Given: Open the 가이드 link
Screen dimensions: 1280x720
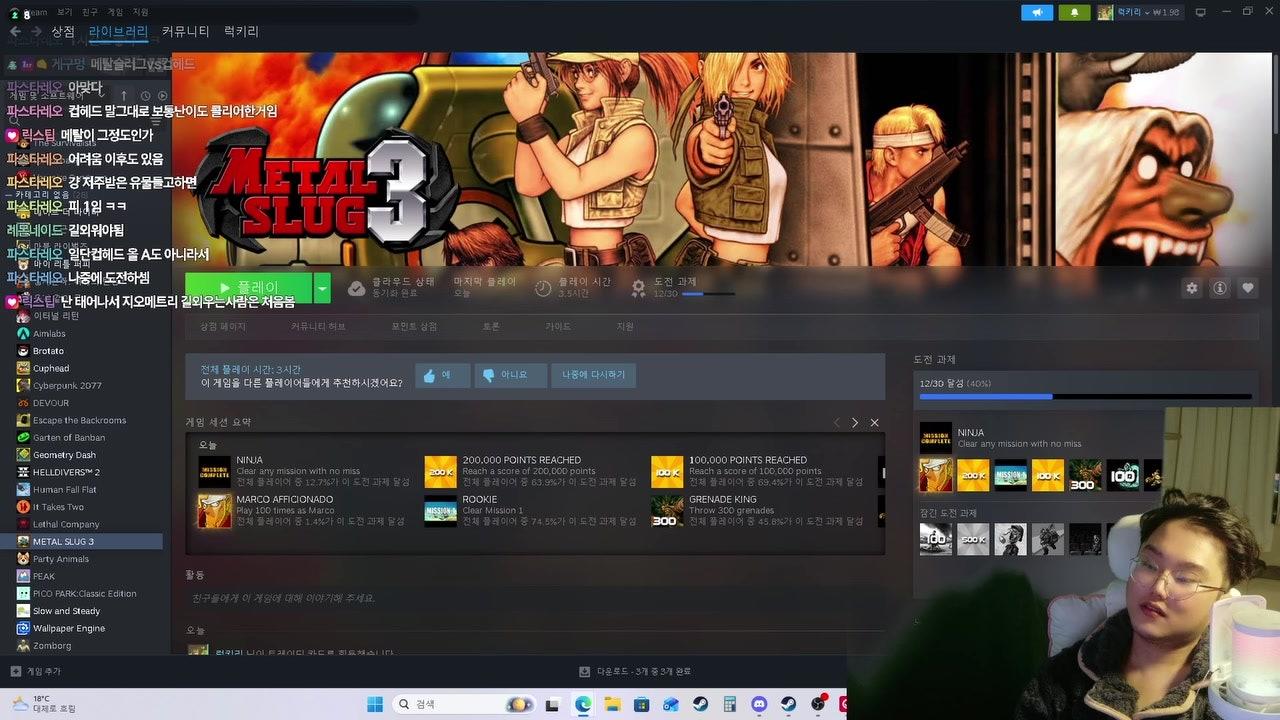Looking at the screenshot, I should [x=558, y=327].
